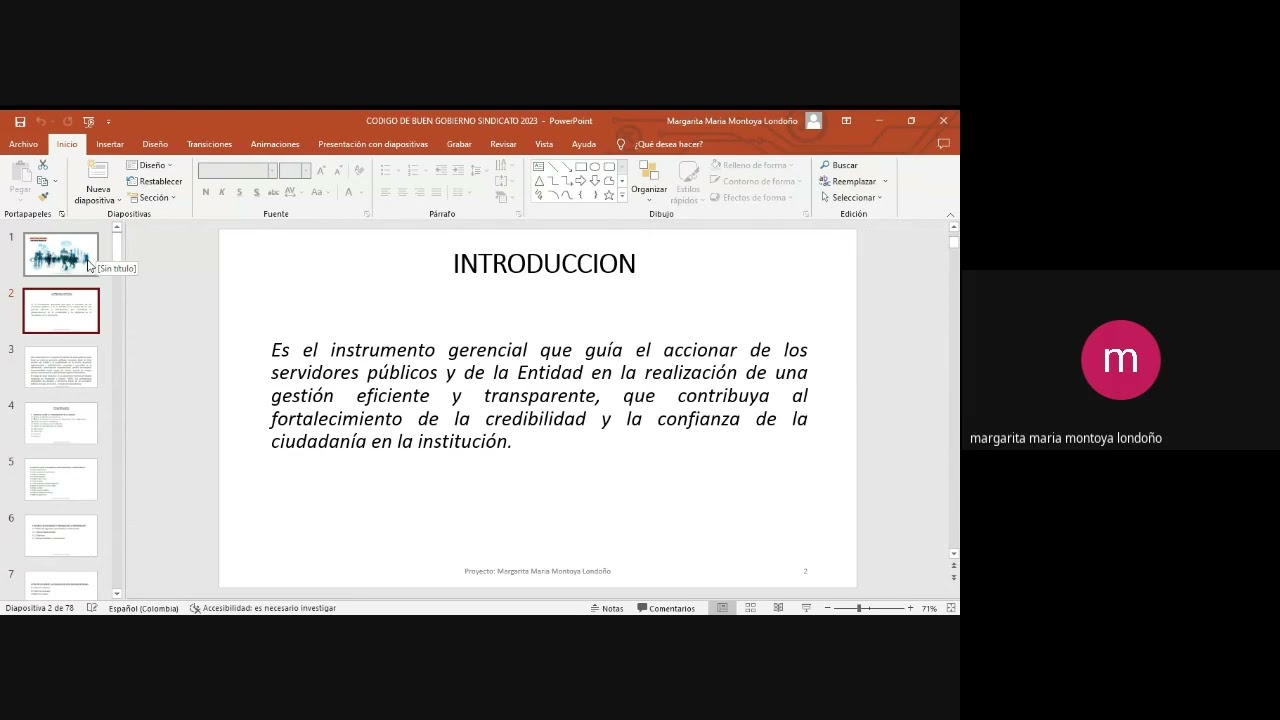Viewport: 1280px width, 720px height.
Task: Switch to the Insertar tab
Action: pos(110,144)
